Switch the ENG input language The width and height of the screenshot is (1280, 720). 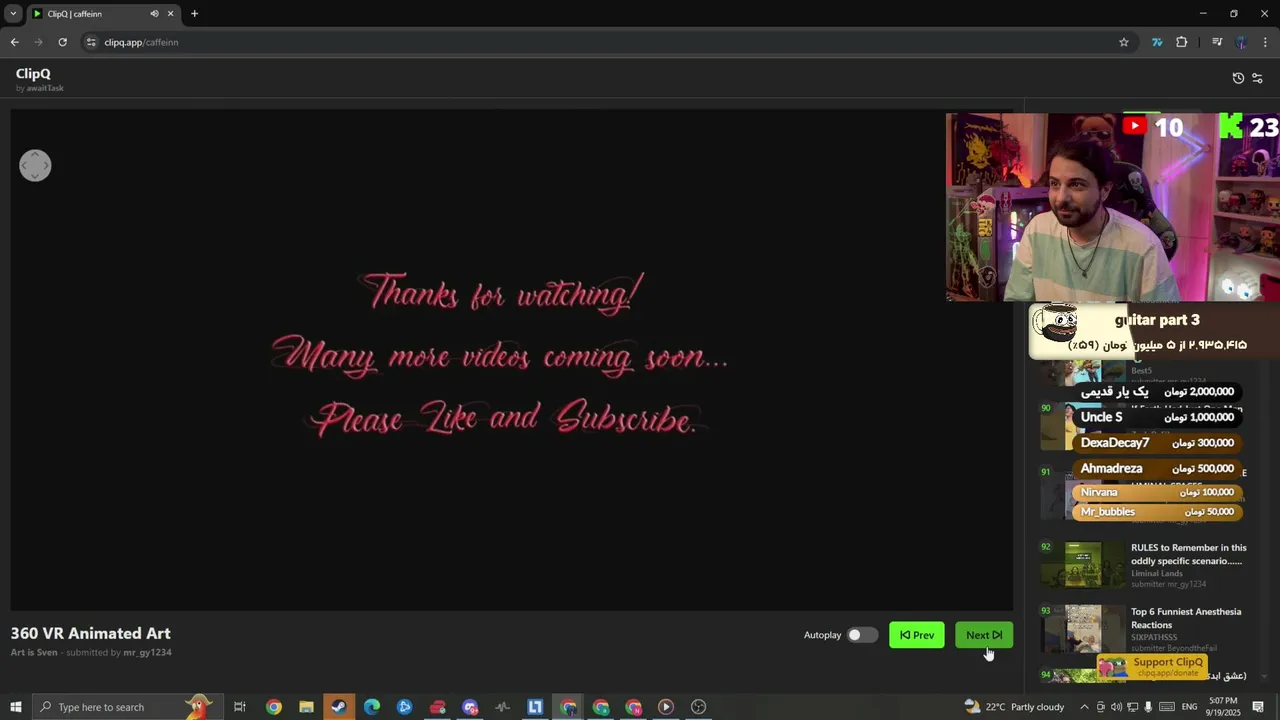point(1189,707)
